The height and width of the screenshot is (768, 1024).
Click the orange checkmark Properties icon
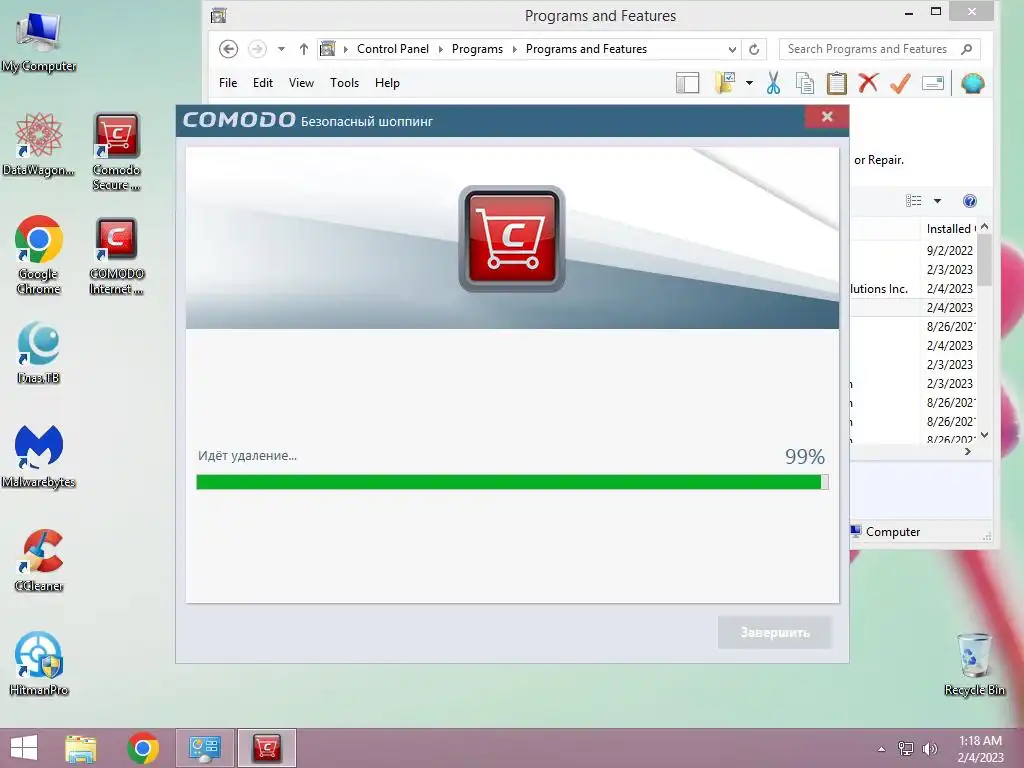click(x=900, y=83)
